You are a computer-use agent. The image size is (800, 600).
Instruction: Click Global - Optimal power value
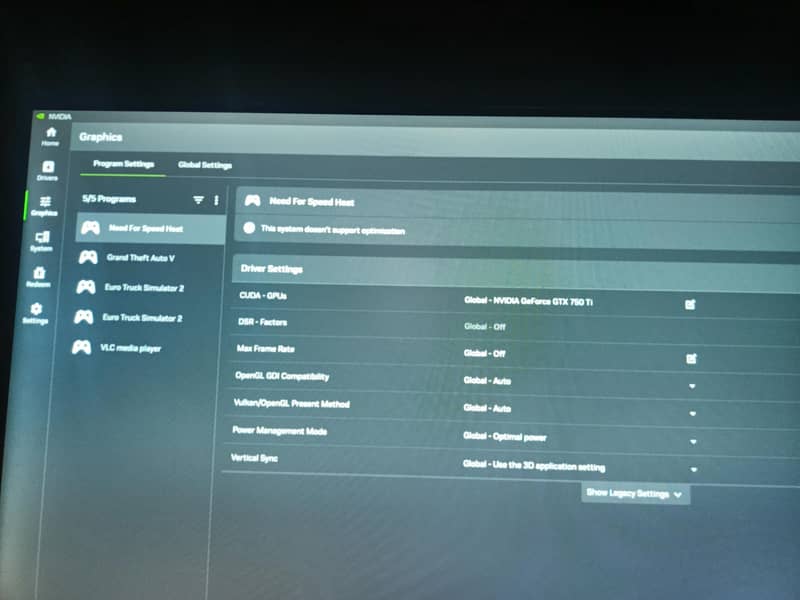505,436
